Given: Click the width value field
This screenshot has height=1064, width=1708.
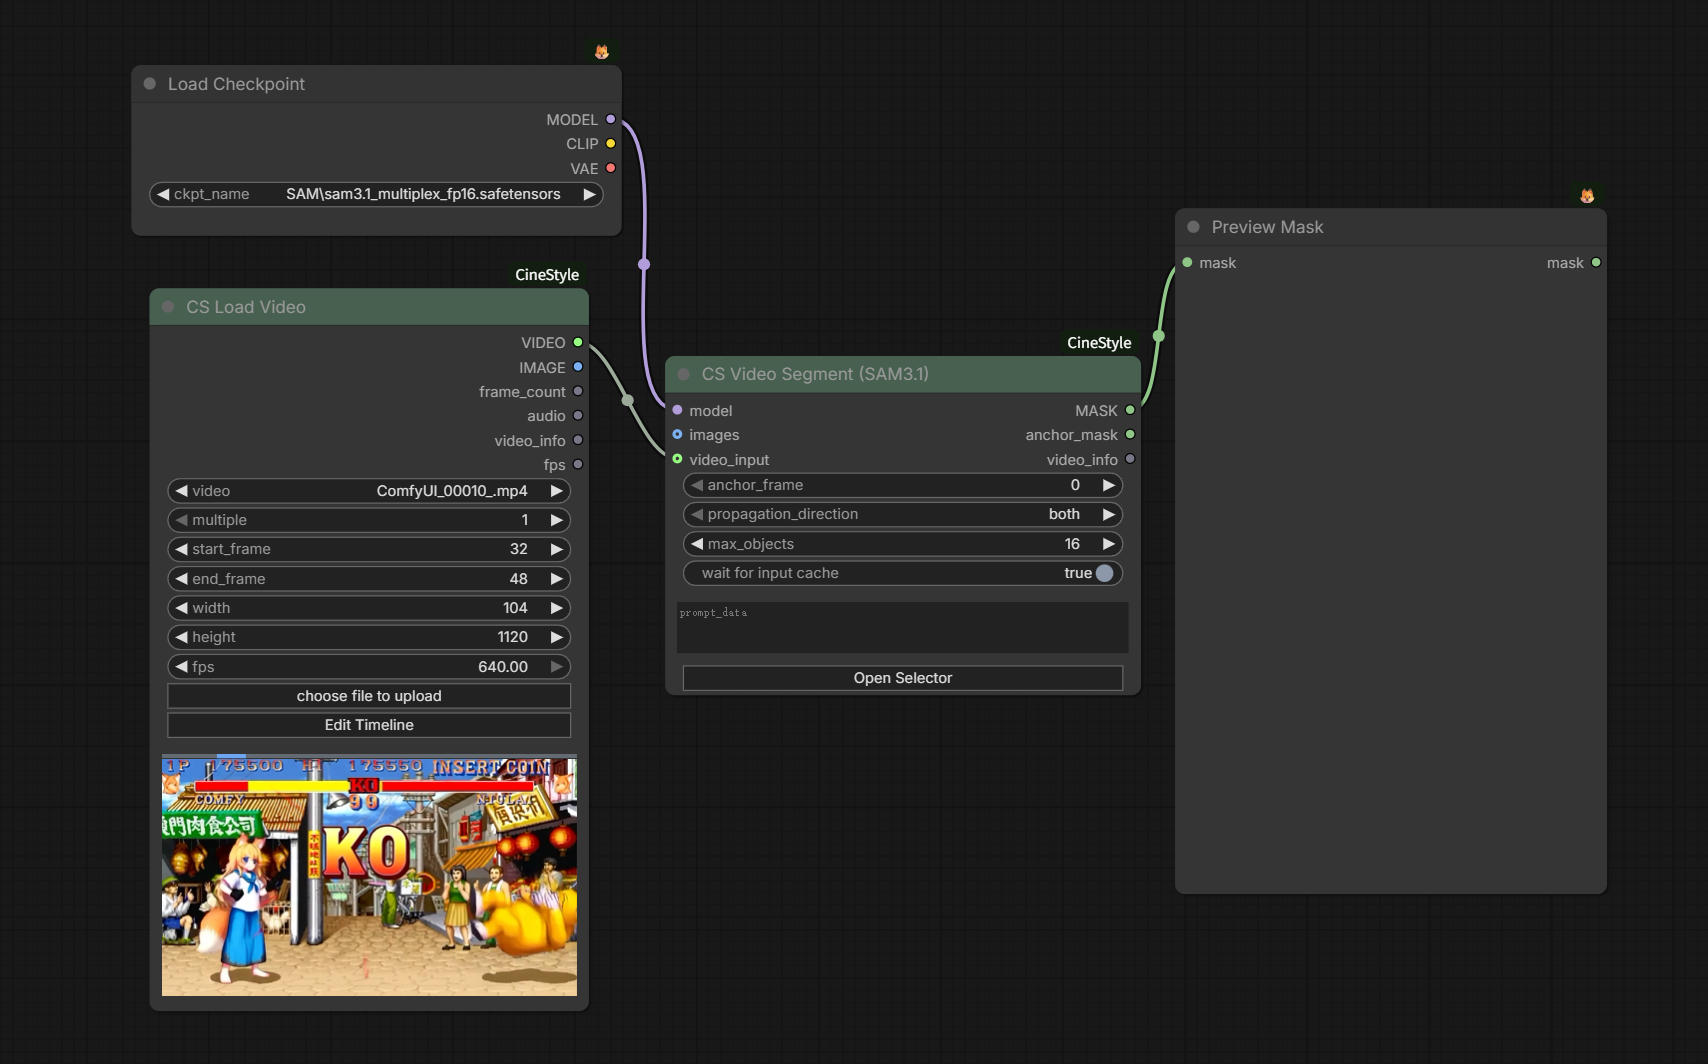Looking at the screenshot, I should click(x=369, y=608).
